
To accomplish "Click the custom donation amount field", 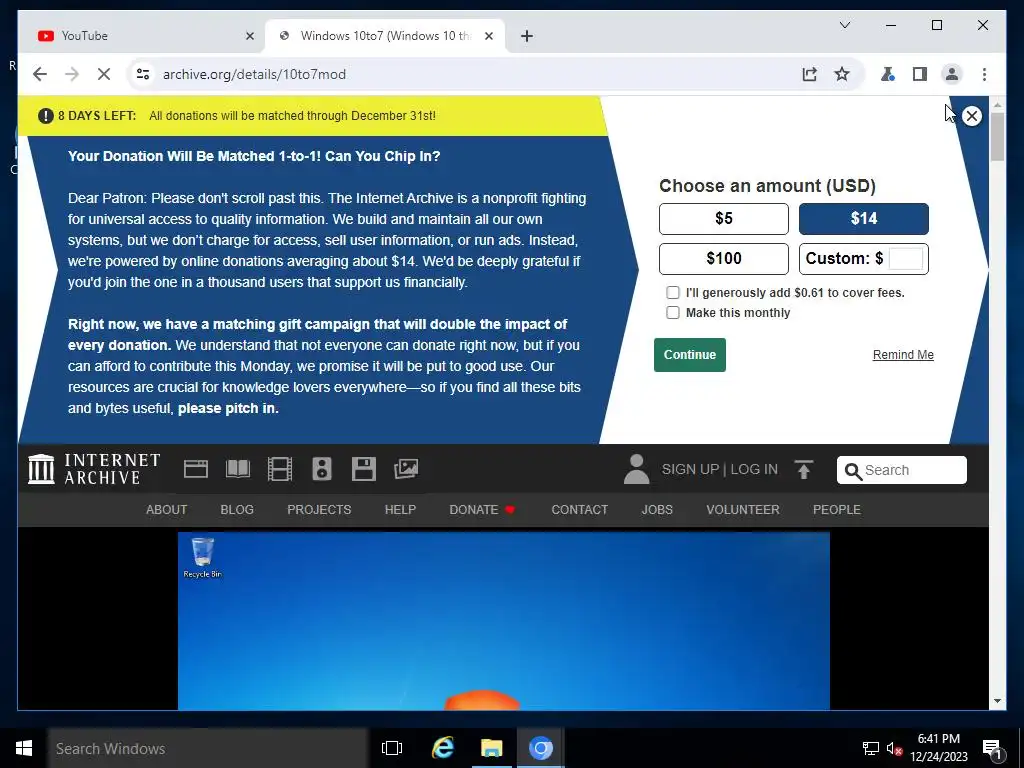I will pos(906,259).
